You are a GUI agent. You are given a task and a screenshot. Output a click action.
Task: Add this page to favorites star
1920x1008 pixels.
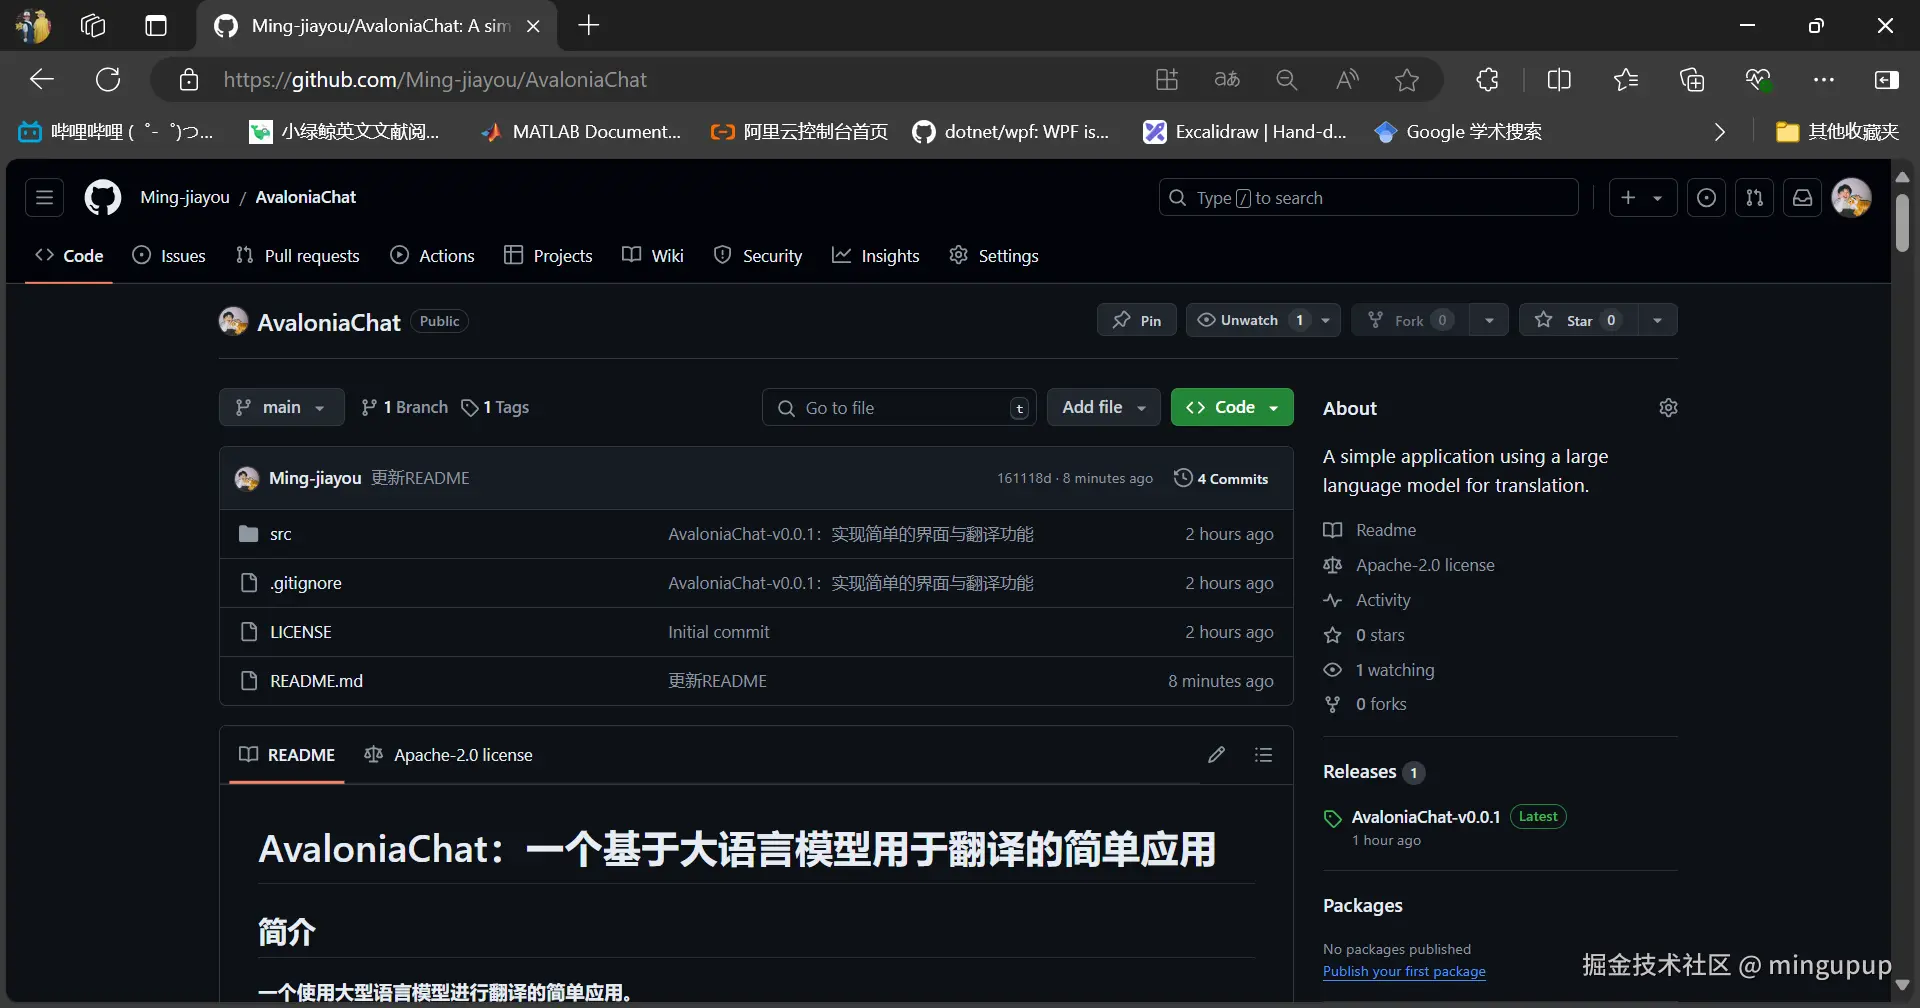coord(1407,80)
